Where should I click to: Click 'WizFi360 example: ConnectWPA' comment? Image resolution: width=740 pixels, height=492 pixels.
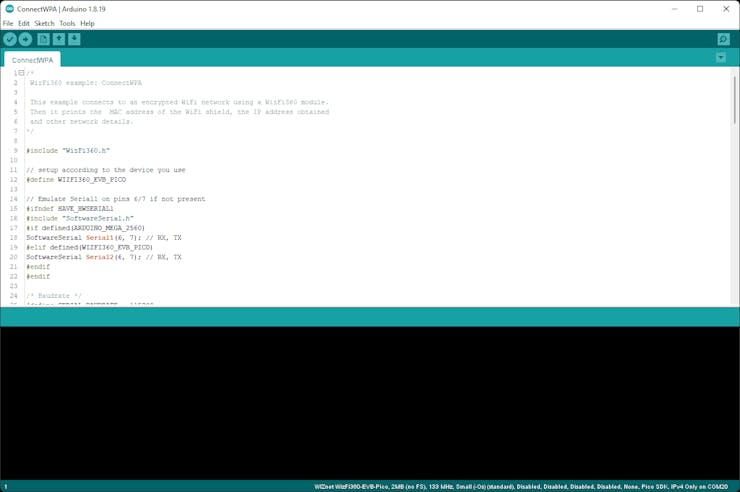coord(85,83)
